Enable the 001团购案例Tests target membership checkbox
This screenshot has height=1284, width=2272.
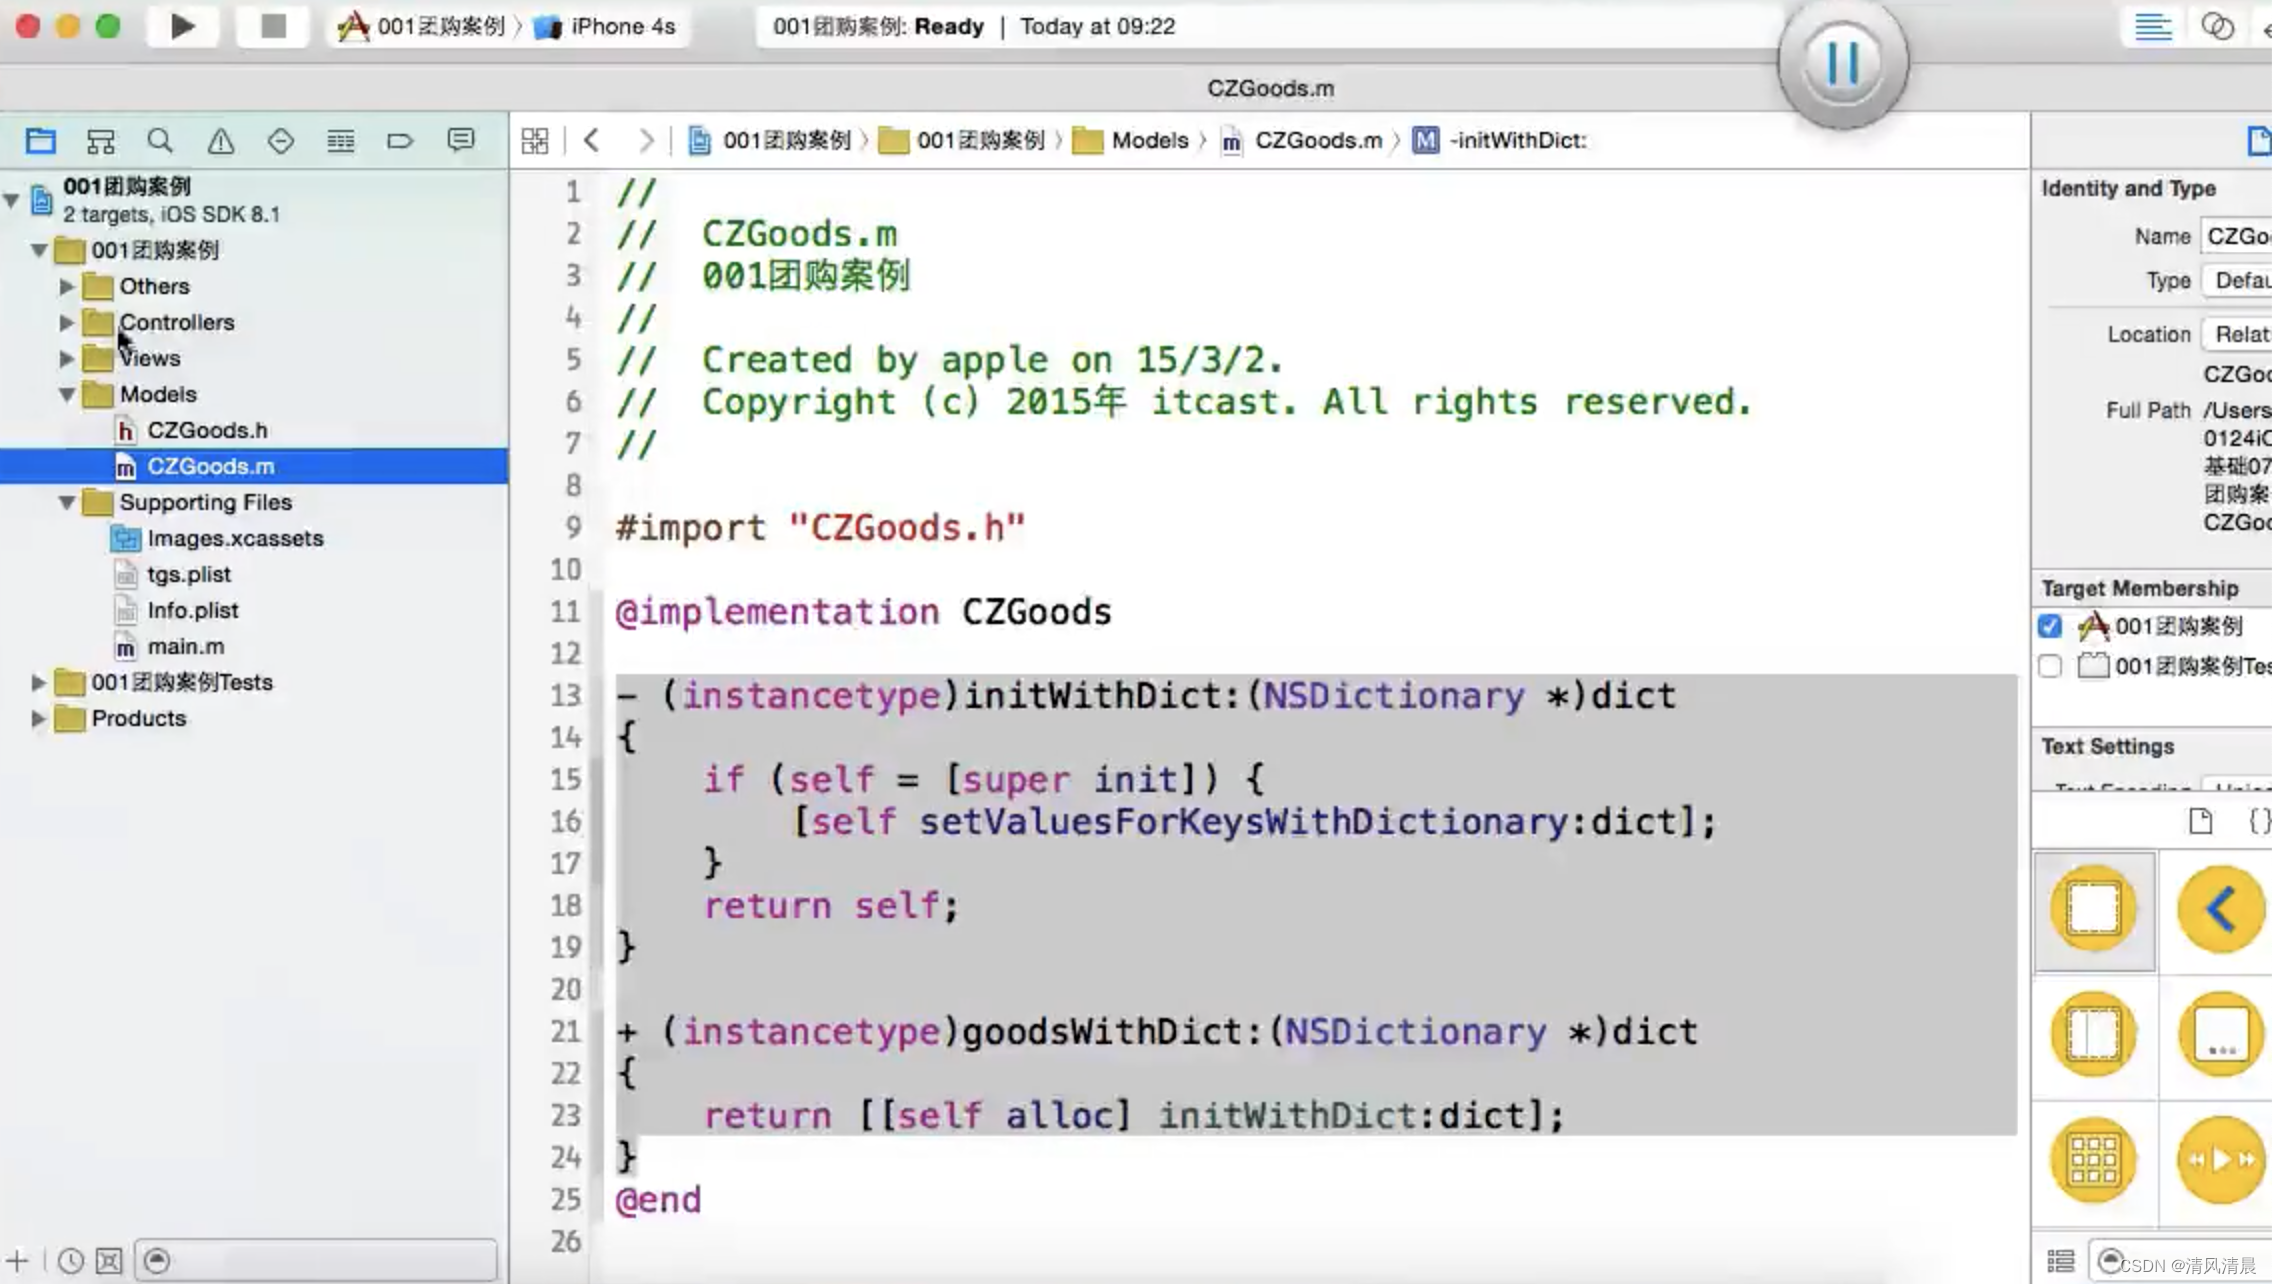[2050, 666]
